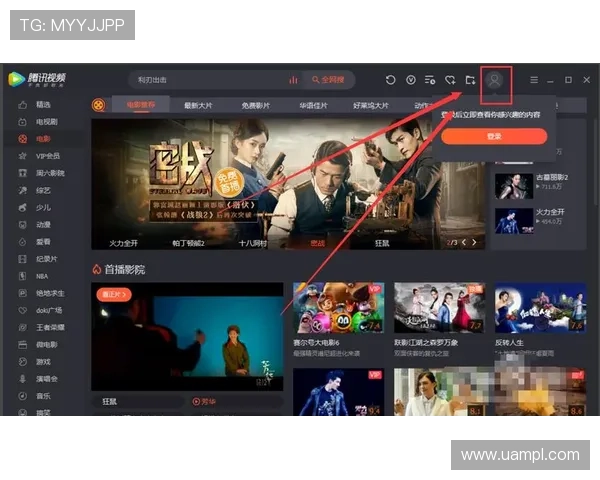
Task: Open the 联影江湖之森罗万象 poster
Action: click(440, 308)
